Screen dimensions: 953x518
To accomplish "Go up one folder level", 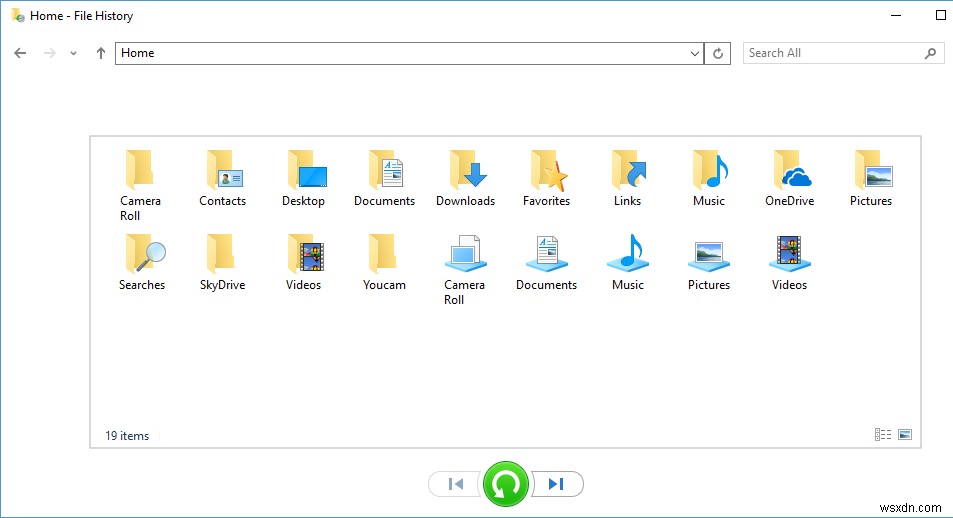I will coord(101,54).
